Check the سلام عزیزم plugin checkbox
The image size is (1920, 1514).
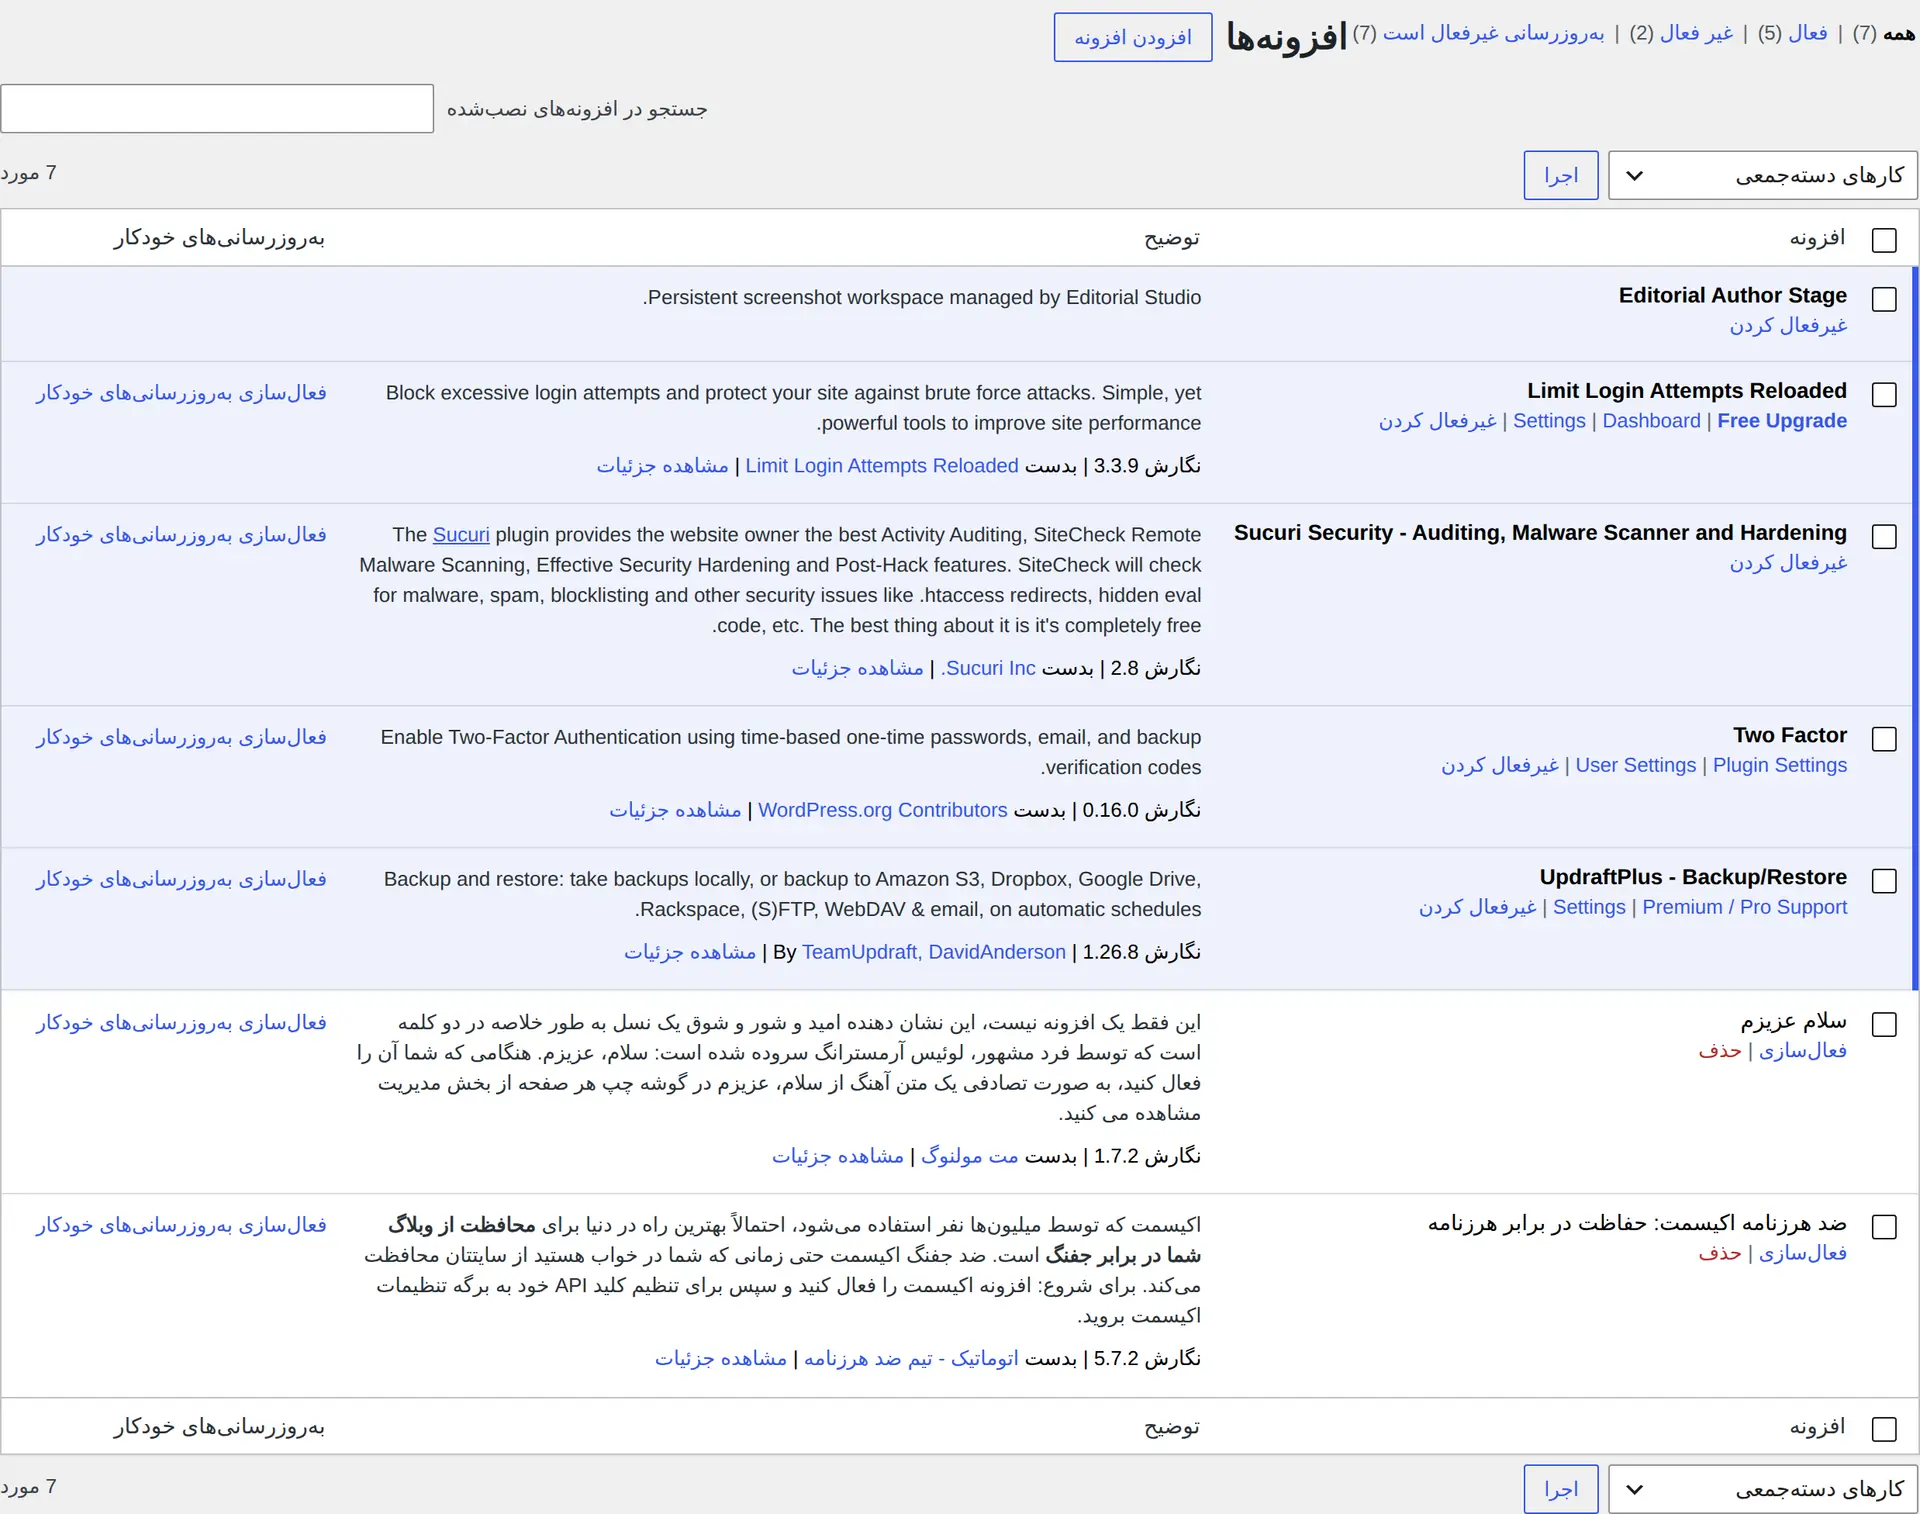[1883, 1024]
